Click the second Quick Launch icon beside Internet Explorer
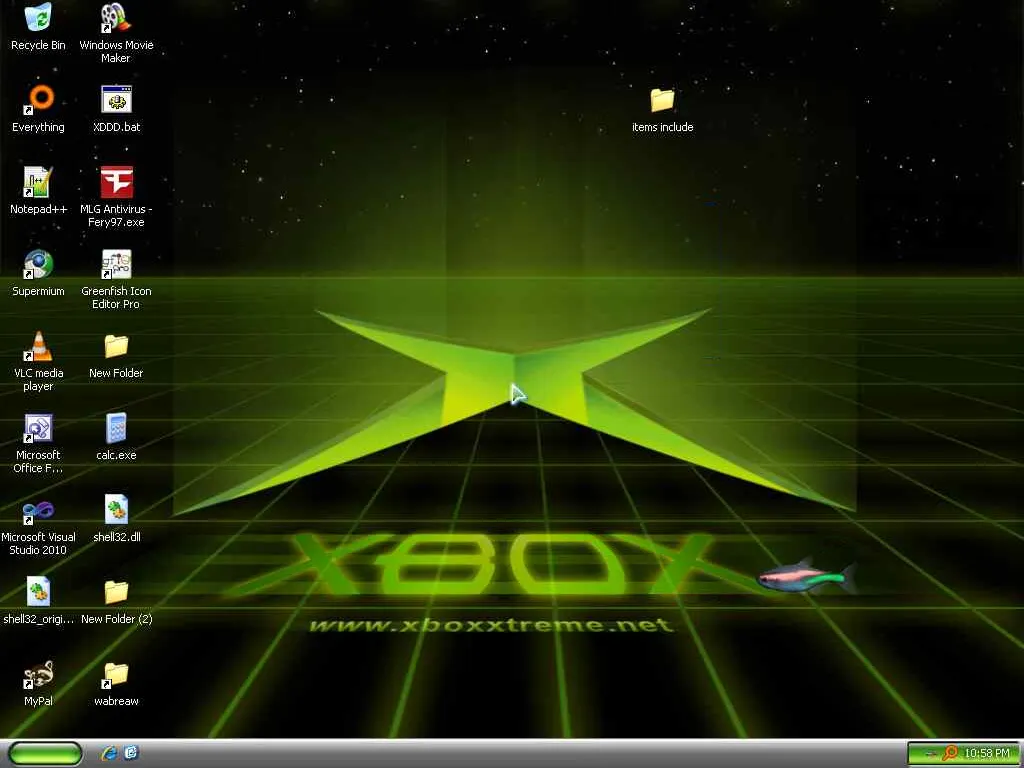Viewport: 1024px width, 768px height. pos(131,753)
